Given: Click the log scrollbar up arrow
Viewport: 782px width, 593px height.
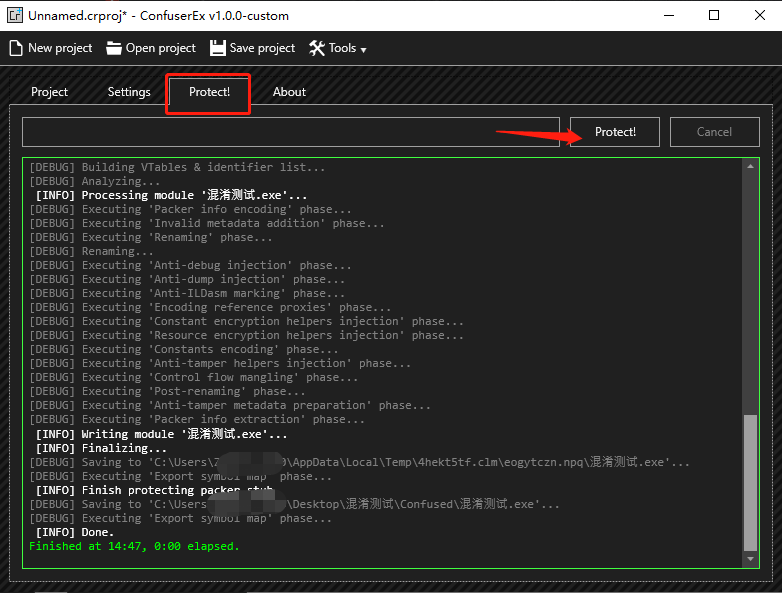Looking at the screenshot, I should pyautogui.click(x=750, y=166).
